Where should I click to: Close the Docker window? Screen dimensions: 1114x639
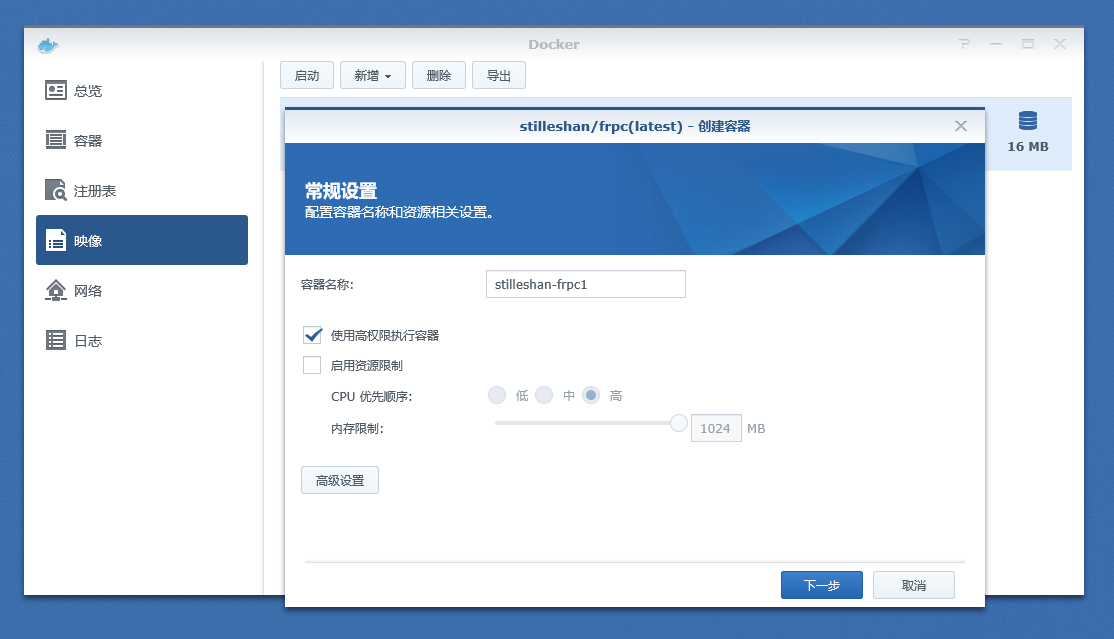pyautogui.click(x=1060, y=44)
